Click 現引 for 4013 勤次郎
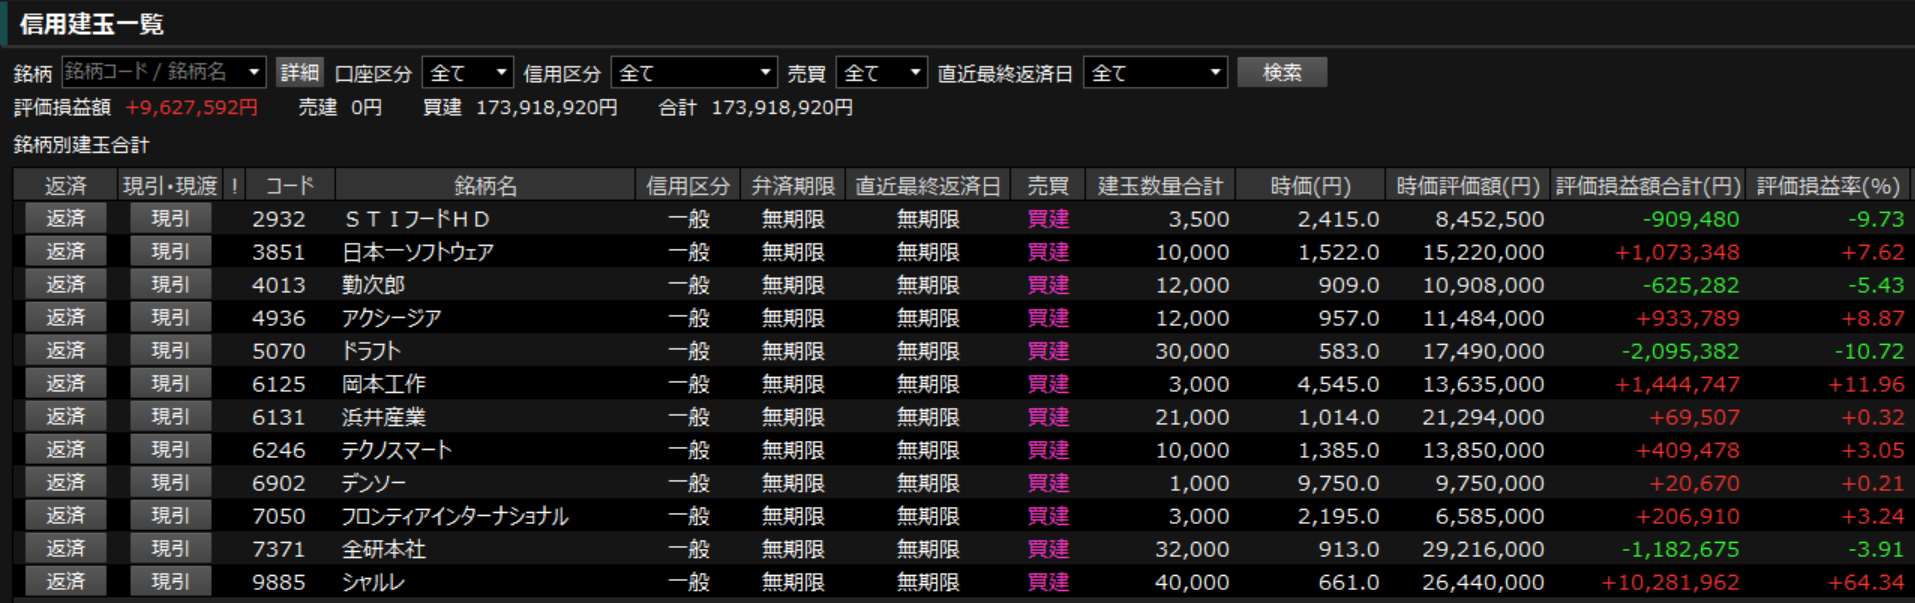Image resolution: width=1915 pixels, height=603 pixels. (170, 284)
